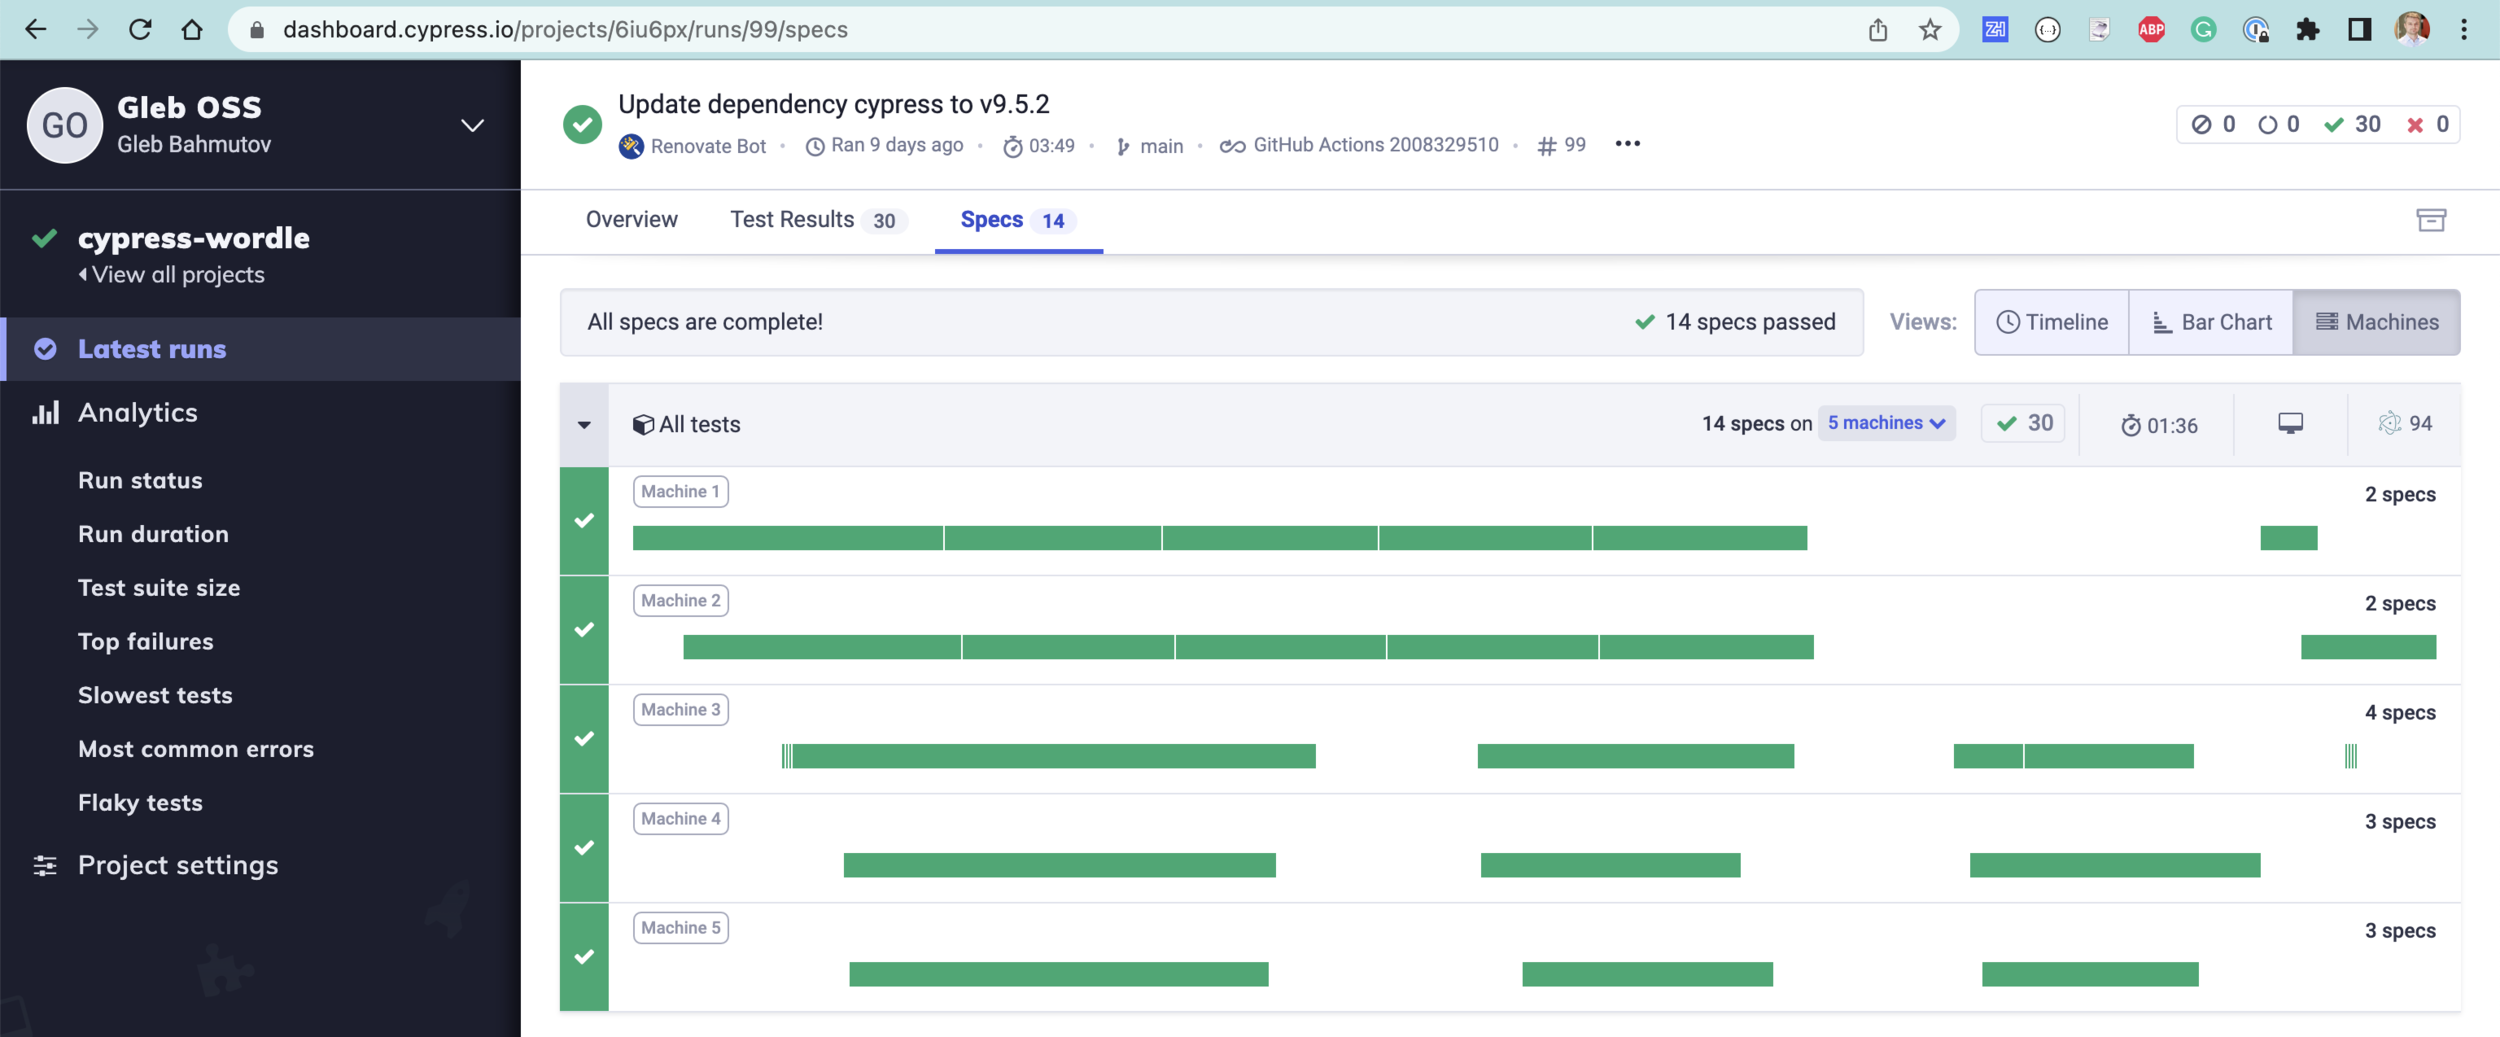Click the Renovate Bot author
The image size is (2500, 1037).
click(692, 146)
